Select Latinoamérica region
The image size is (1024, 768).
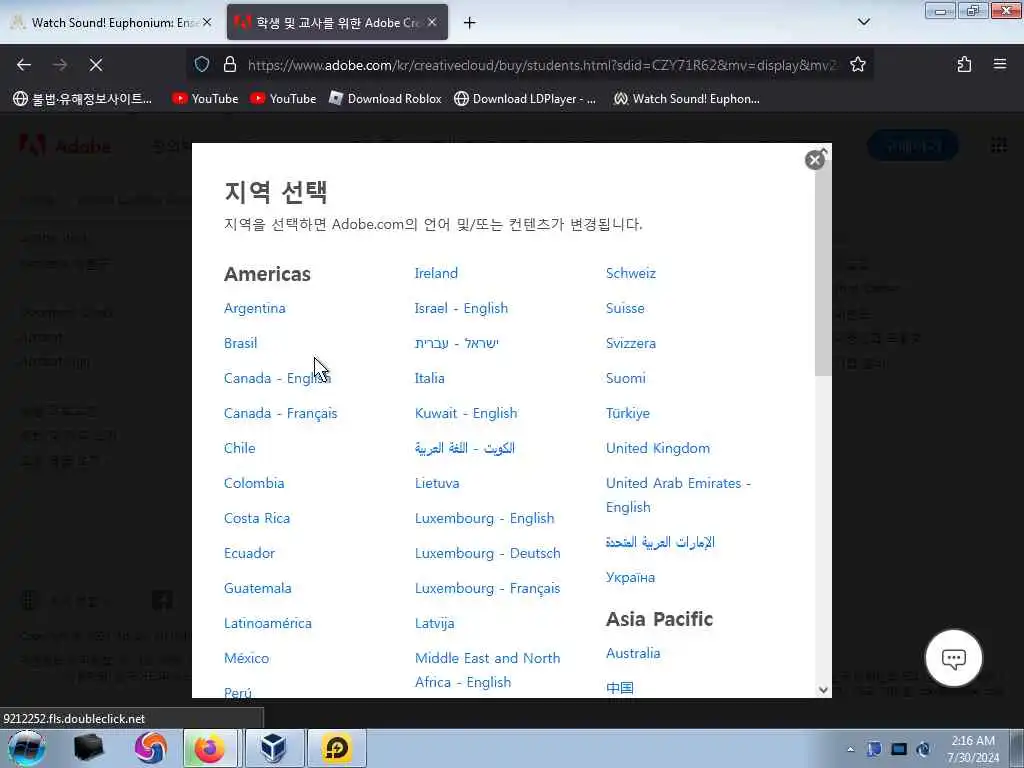click(x=268, y=624)
